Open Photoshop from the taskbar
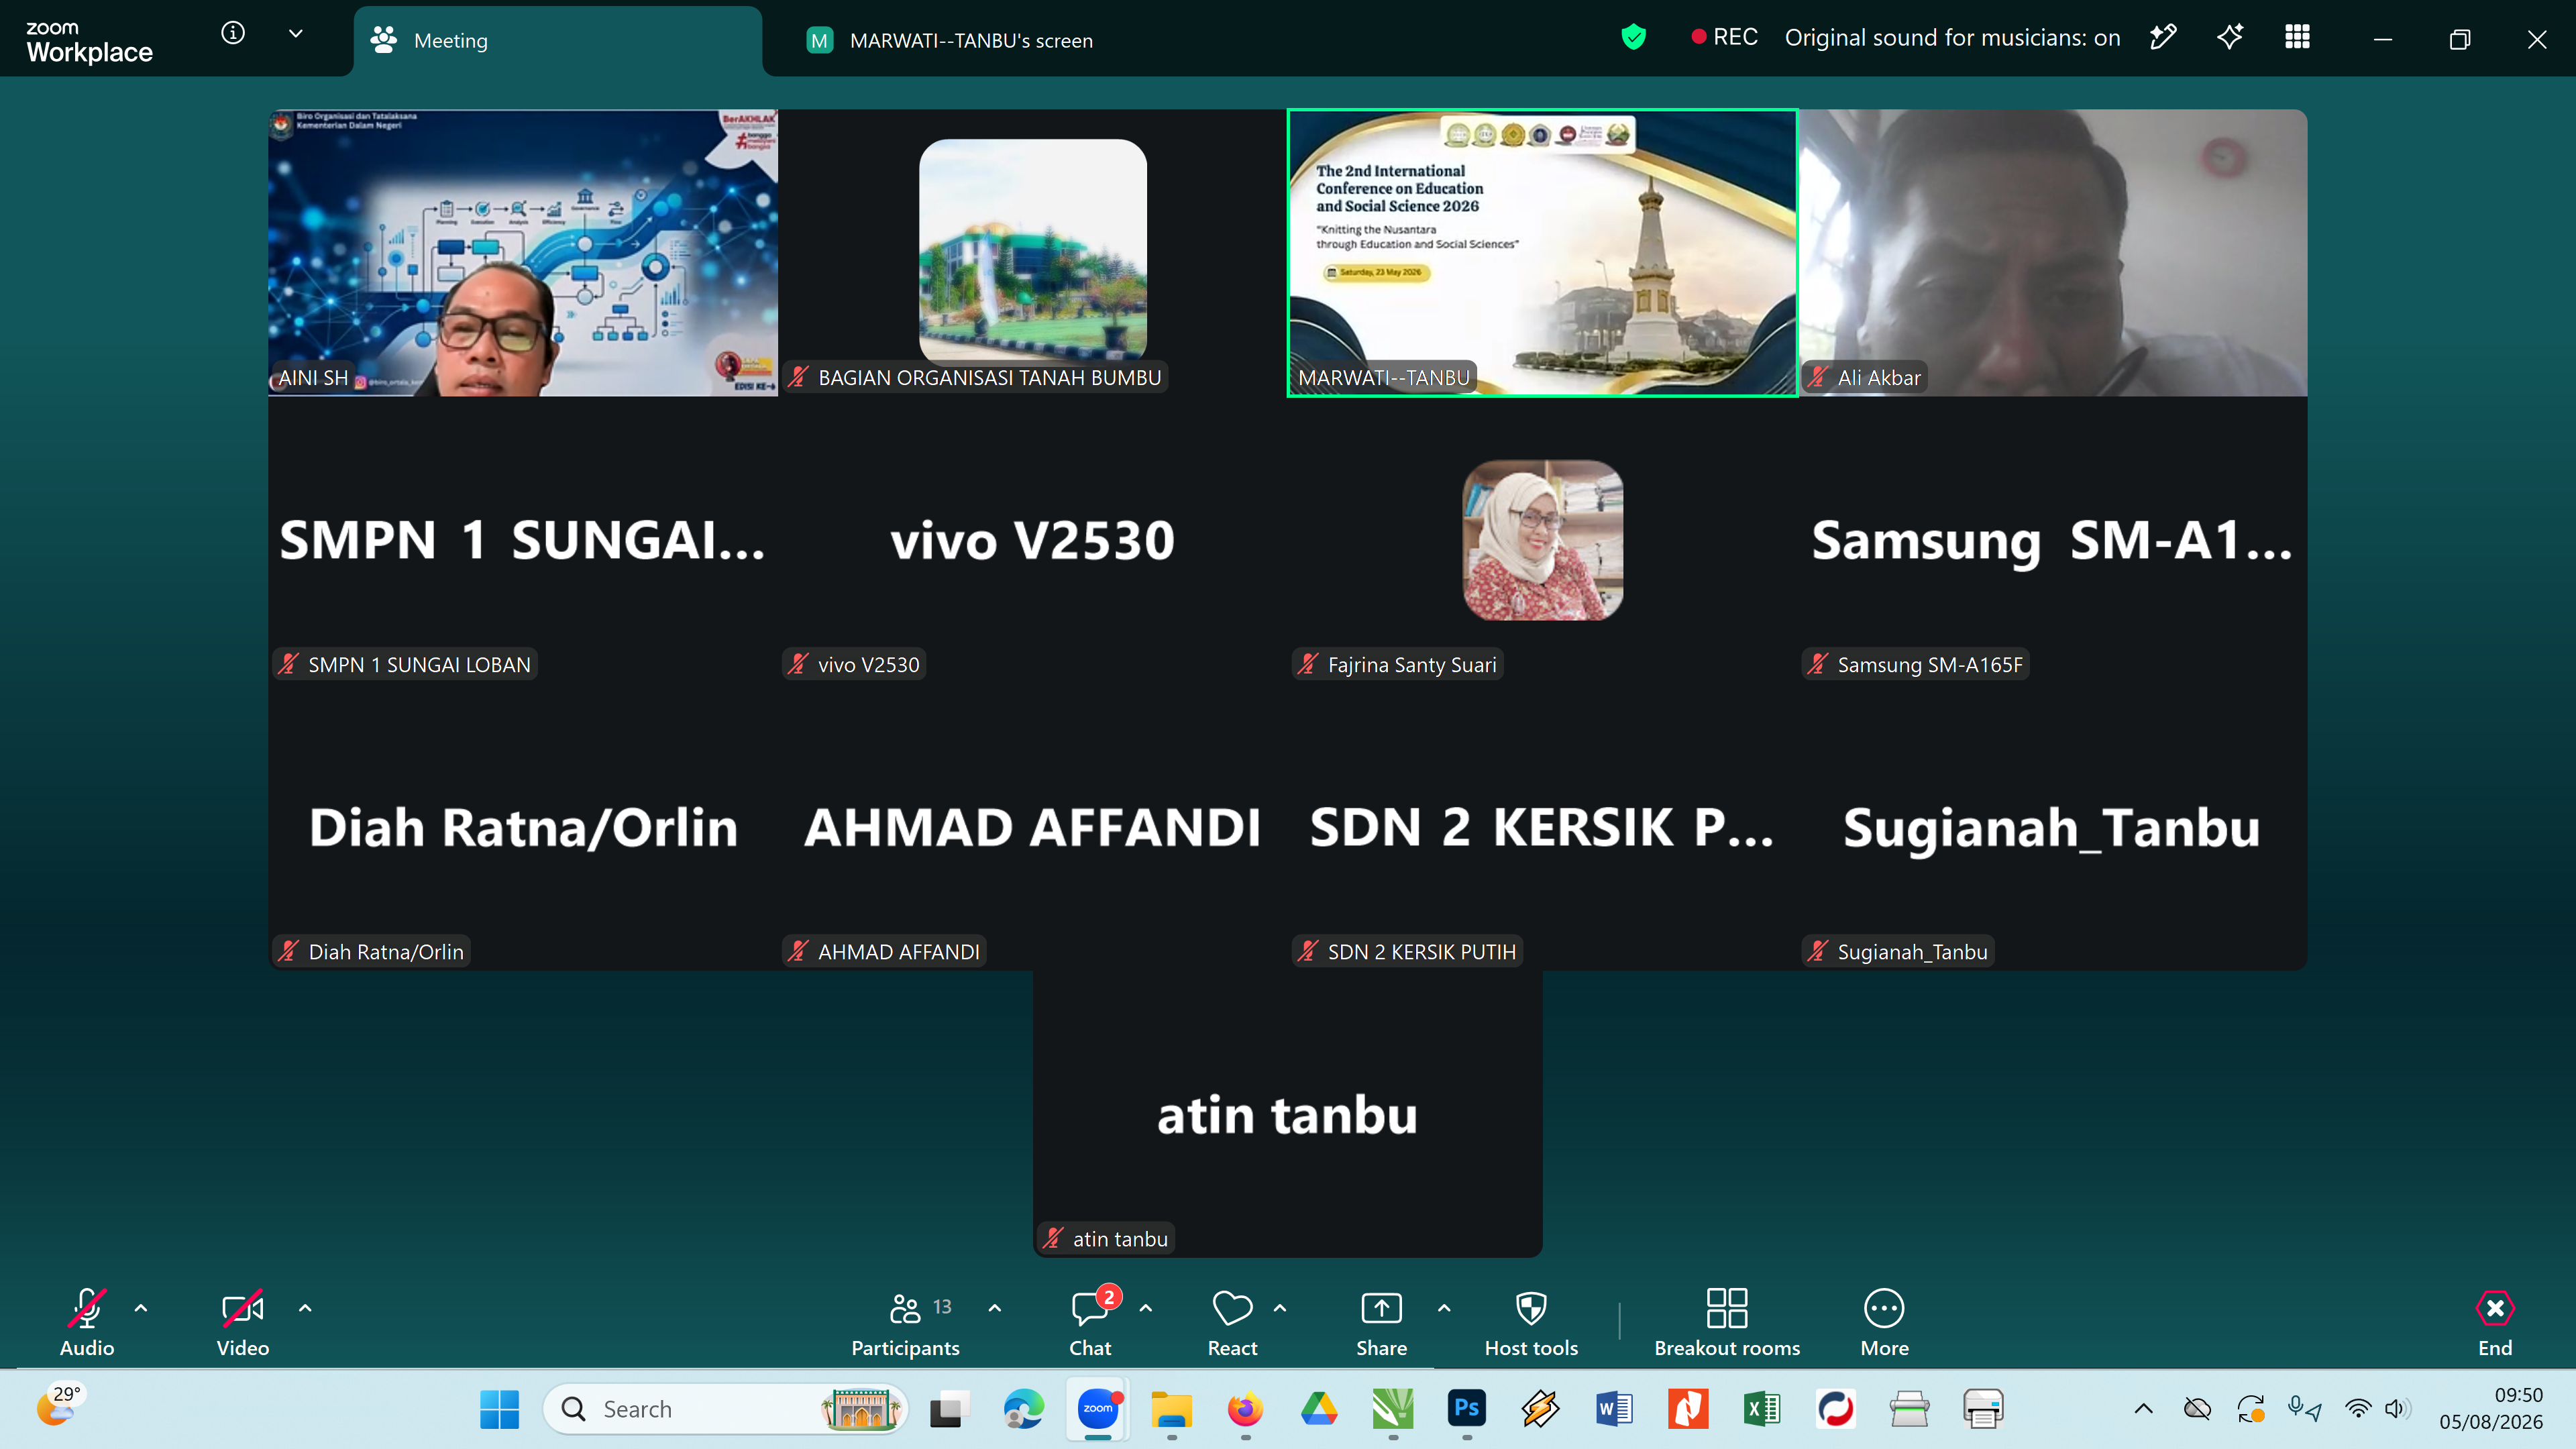This screenshot has width=2576, height=1449. pyautogui.click(x=1466, y=1409)
